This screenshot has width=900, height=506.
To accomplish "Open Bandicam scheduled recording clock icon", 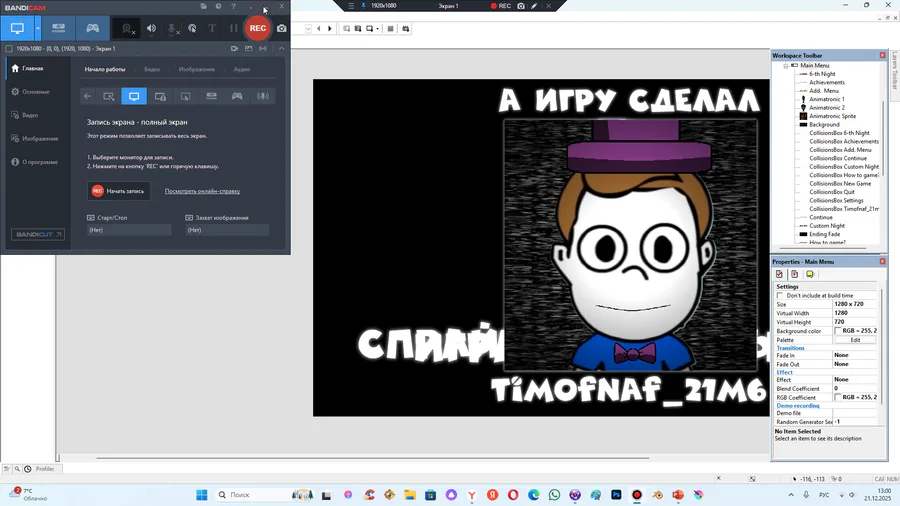I will click(218, 6).
